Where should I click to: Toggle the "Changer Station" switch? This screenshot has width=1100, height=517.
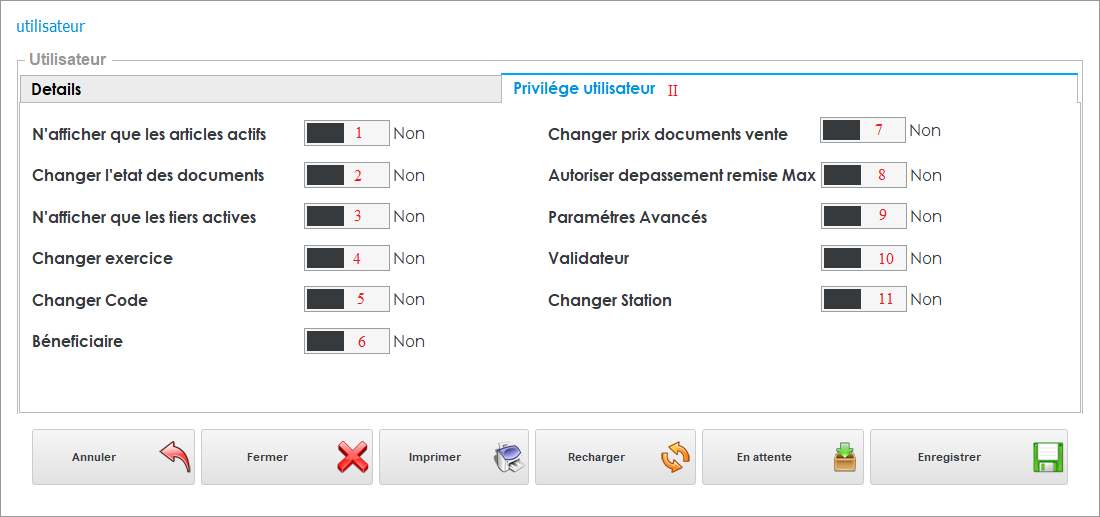coord(864,299)
